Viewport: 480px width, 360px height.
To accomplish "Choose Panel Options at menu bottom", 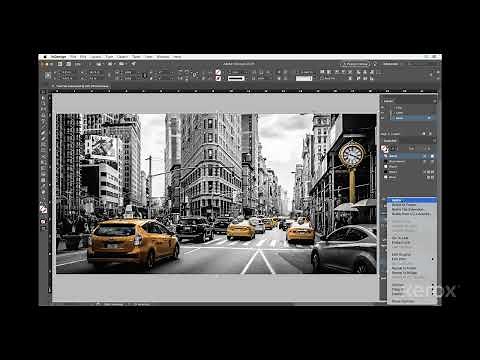I will (412, 301).
